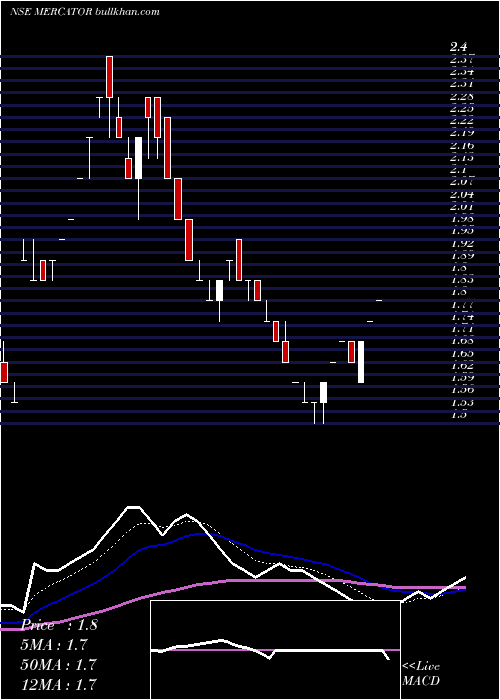The width and height of the screenshot is (500, 700).
Task: Click the 'Price : 1.8' readout
Action: [59, 625]
